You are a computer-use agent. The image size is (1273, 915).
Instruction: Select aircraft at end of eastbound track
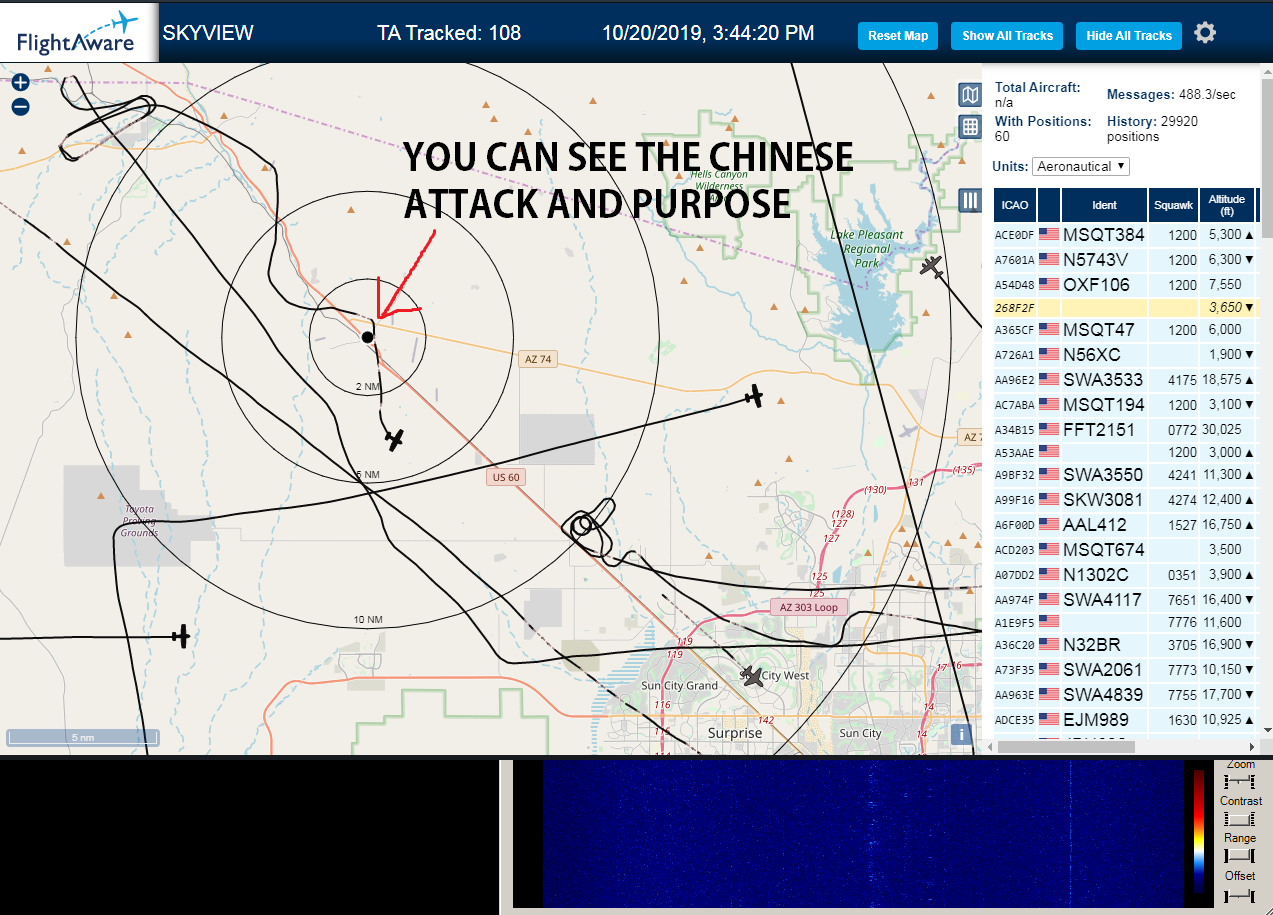tap(754, 397)
